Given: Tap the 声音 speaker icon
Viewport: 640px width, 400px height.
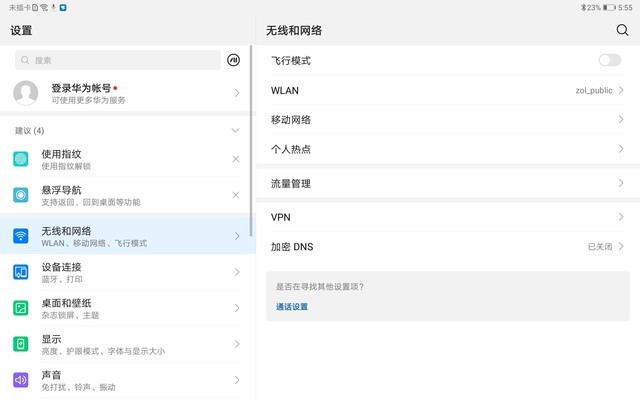Looking at the screenshot, I should coord(21,380).
